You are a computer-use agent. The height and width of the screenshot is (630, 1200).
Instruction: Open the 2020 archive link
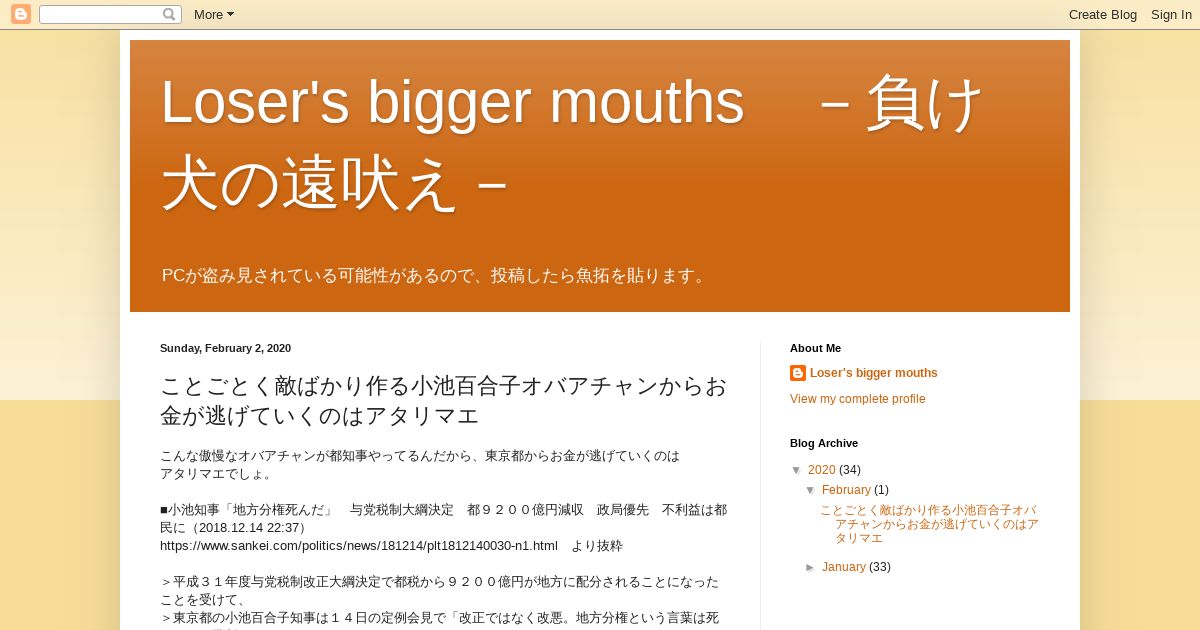pos(822,470)
